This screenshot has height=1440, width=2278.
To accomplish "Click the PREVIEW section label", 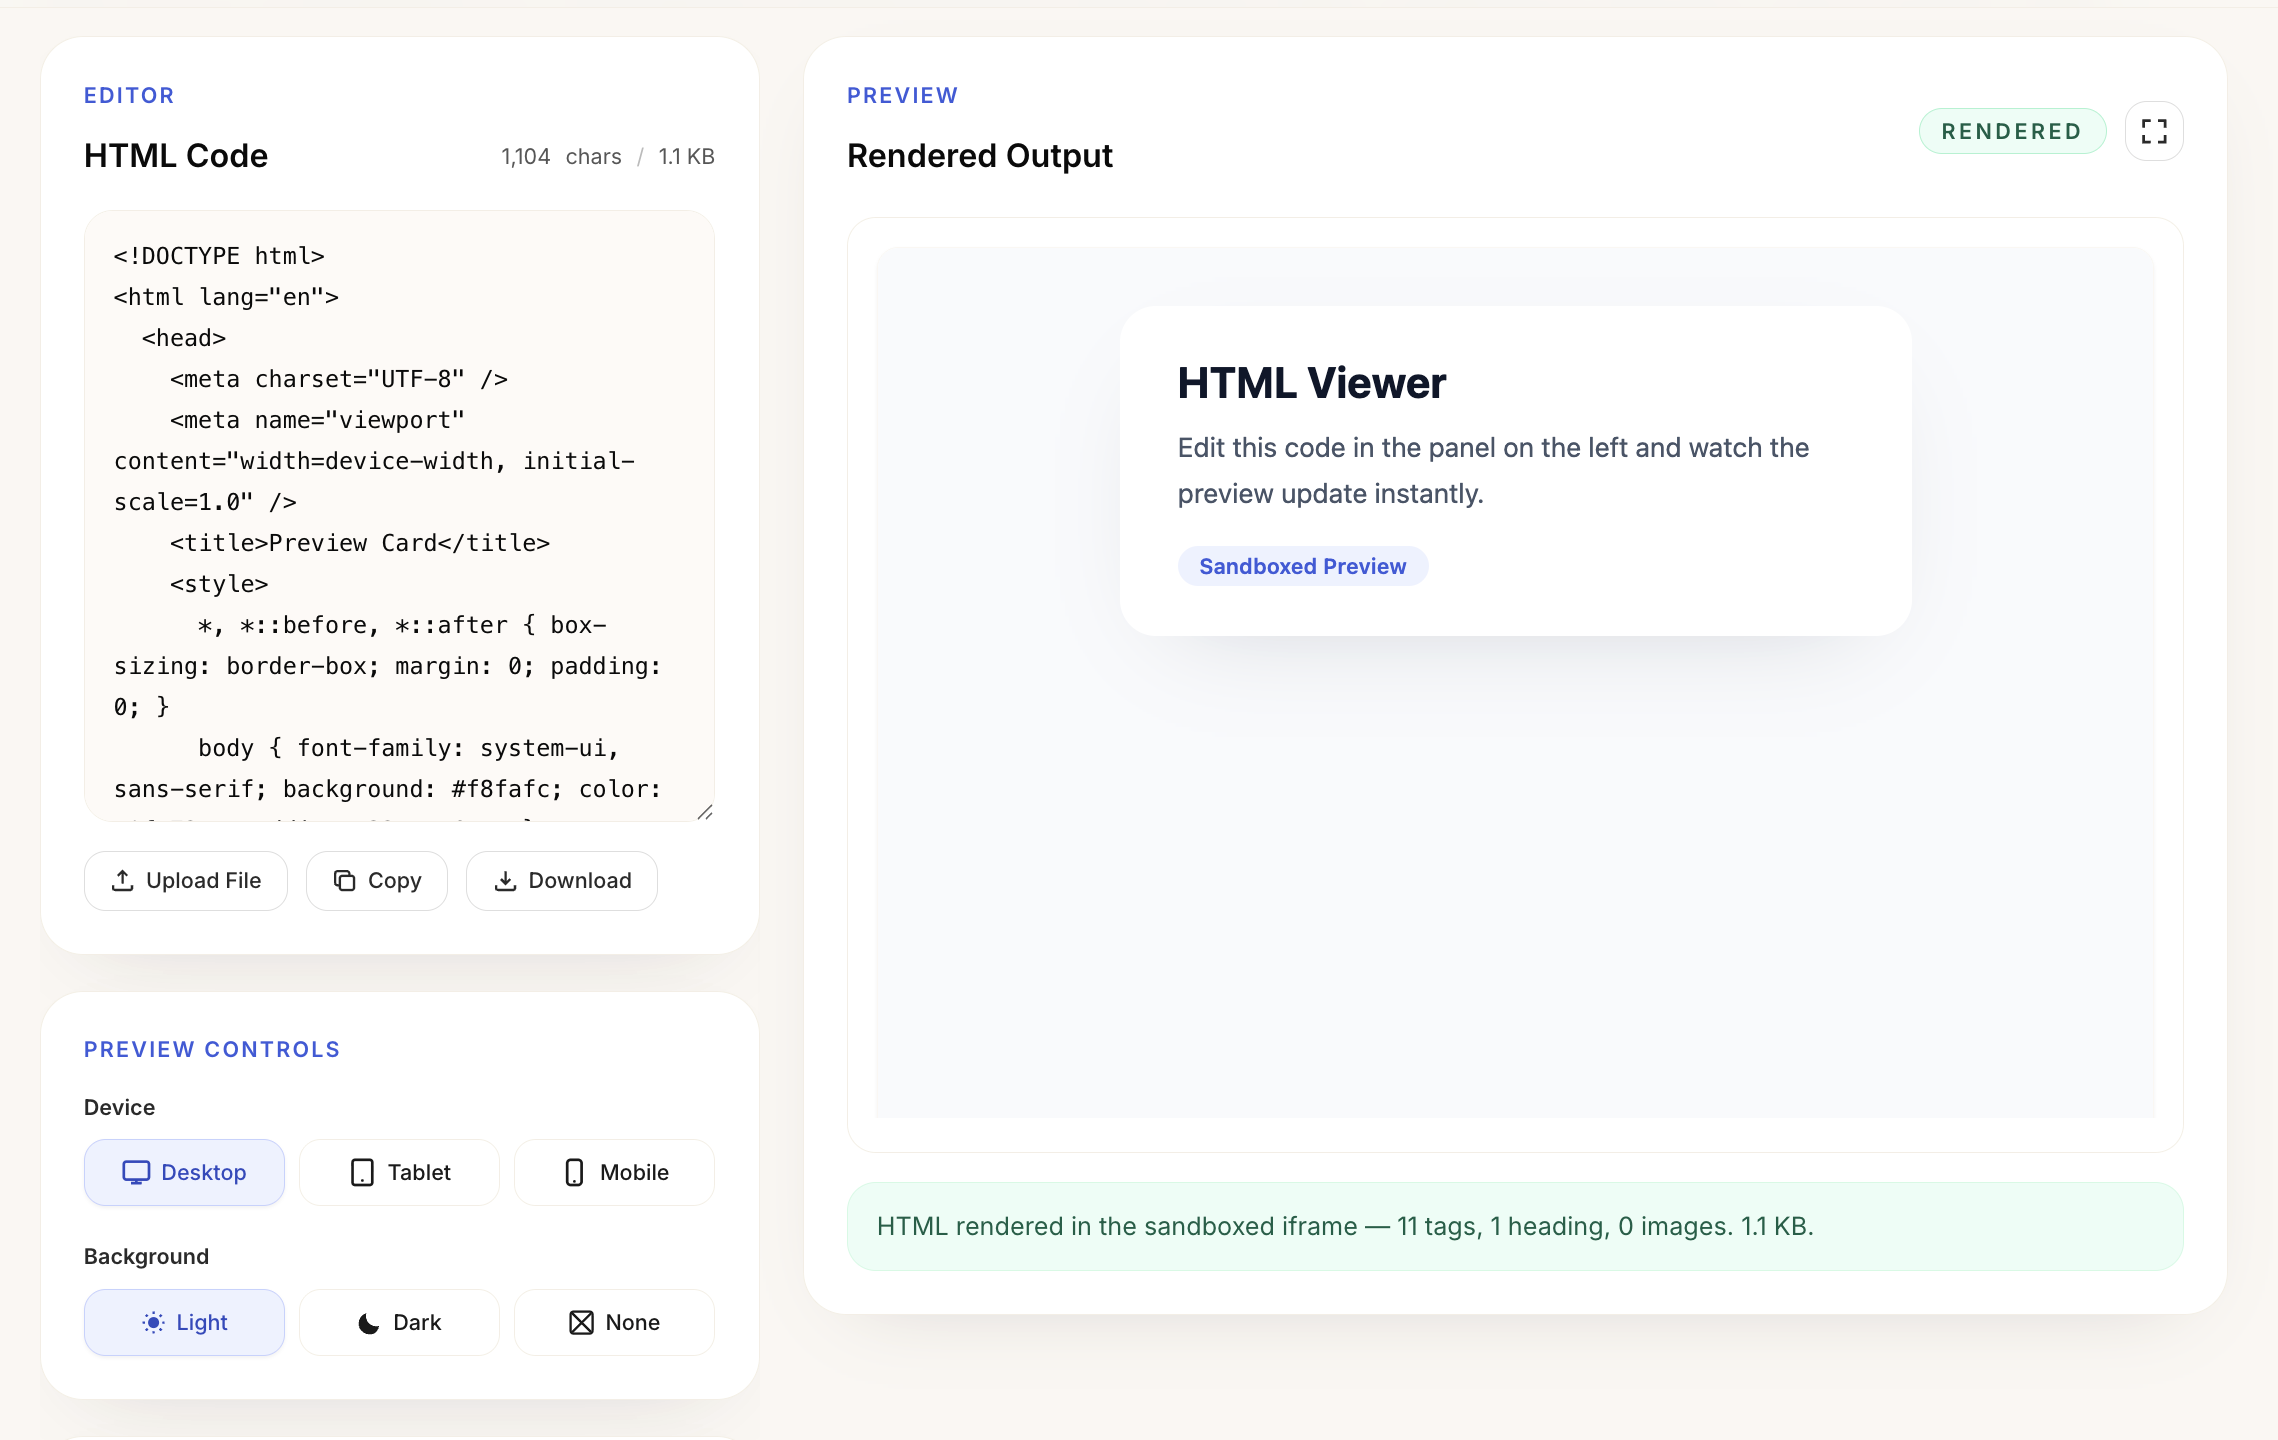I will click(x=903, y=95).
